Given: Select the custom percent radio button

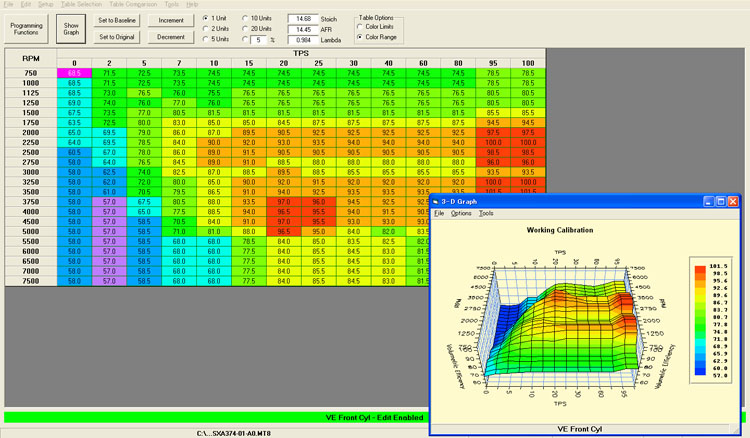Looking at the screenshot, I should click(x=247, y=41).
